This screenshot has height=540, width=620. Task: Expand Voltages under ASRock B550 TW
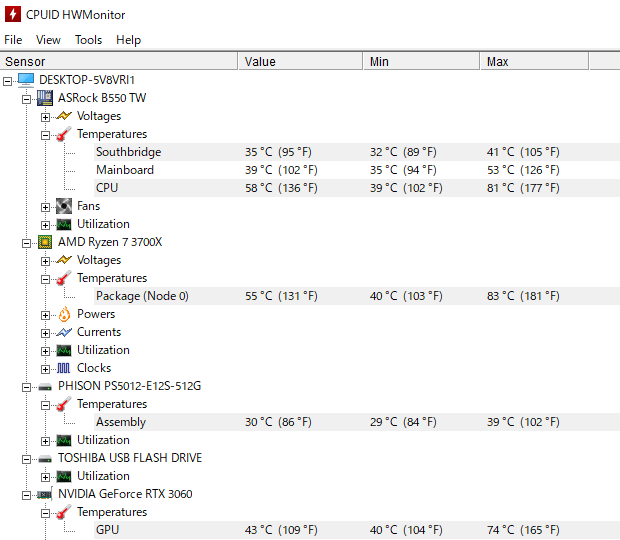click(45, 117)
